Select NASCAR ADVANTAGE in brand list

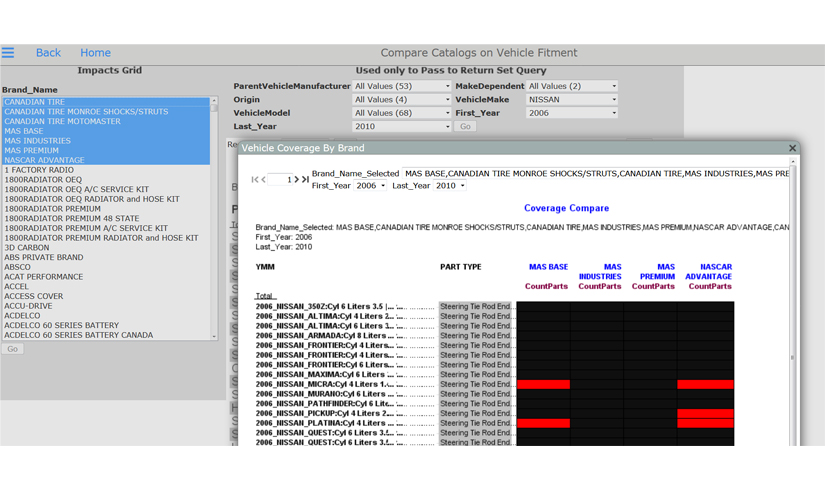[106, 160]
